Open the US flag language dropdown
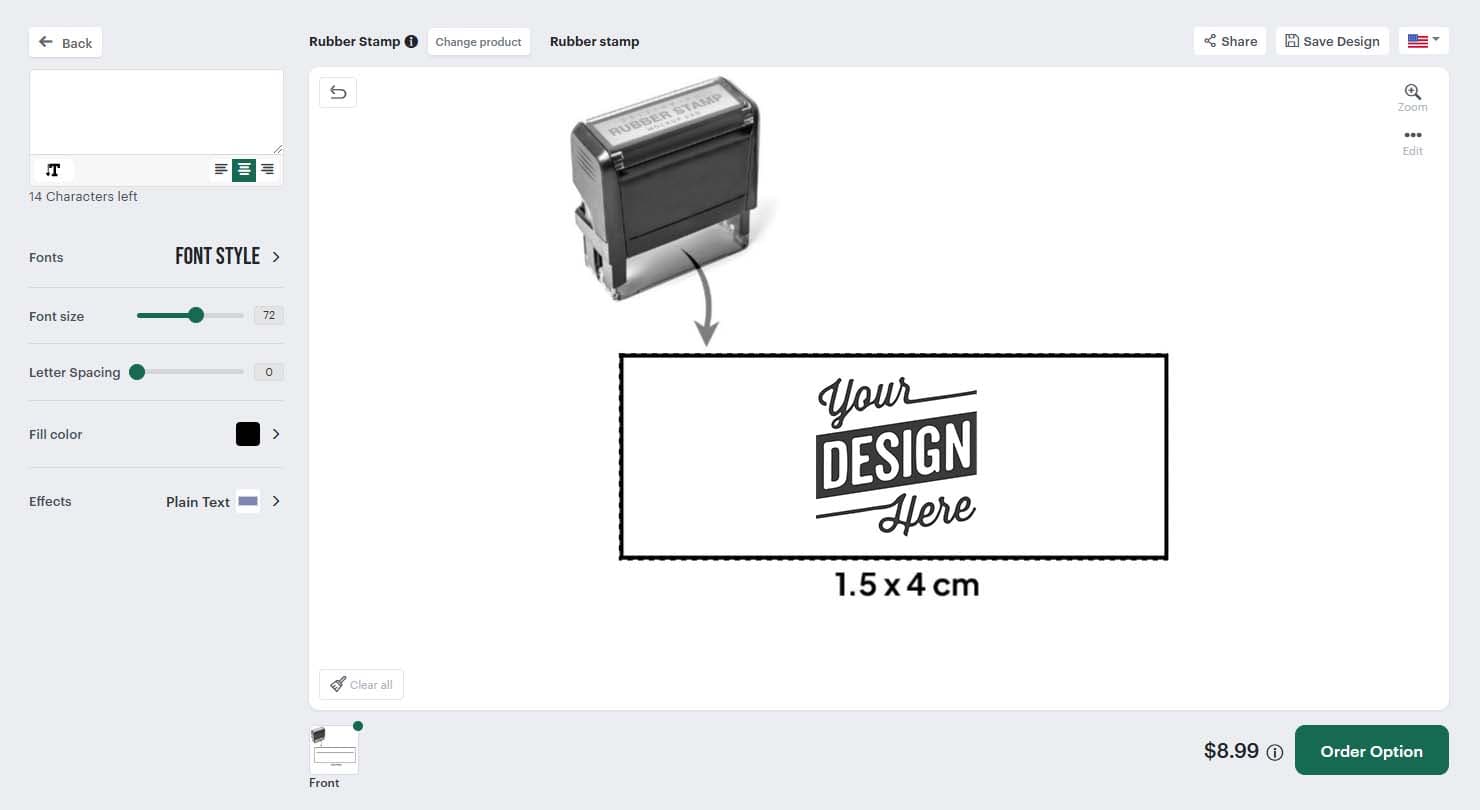This screenshot has height=810, width=1480. [x=1423, y=41]
